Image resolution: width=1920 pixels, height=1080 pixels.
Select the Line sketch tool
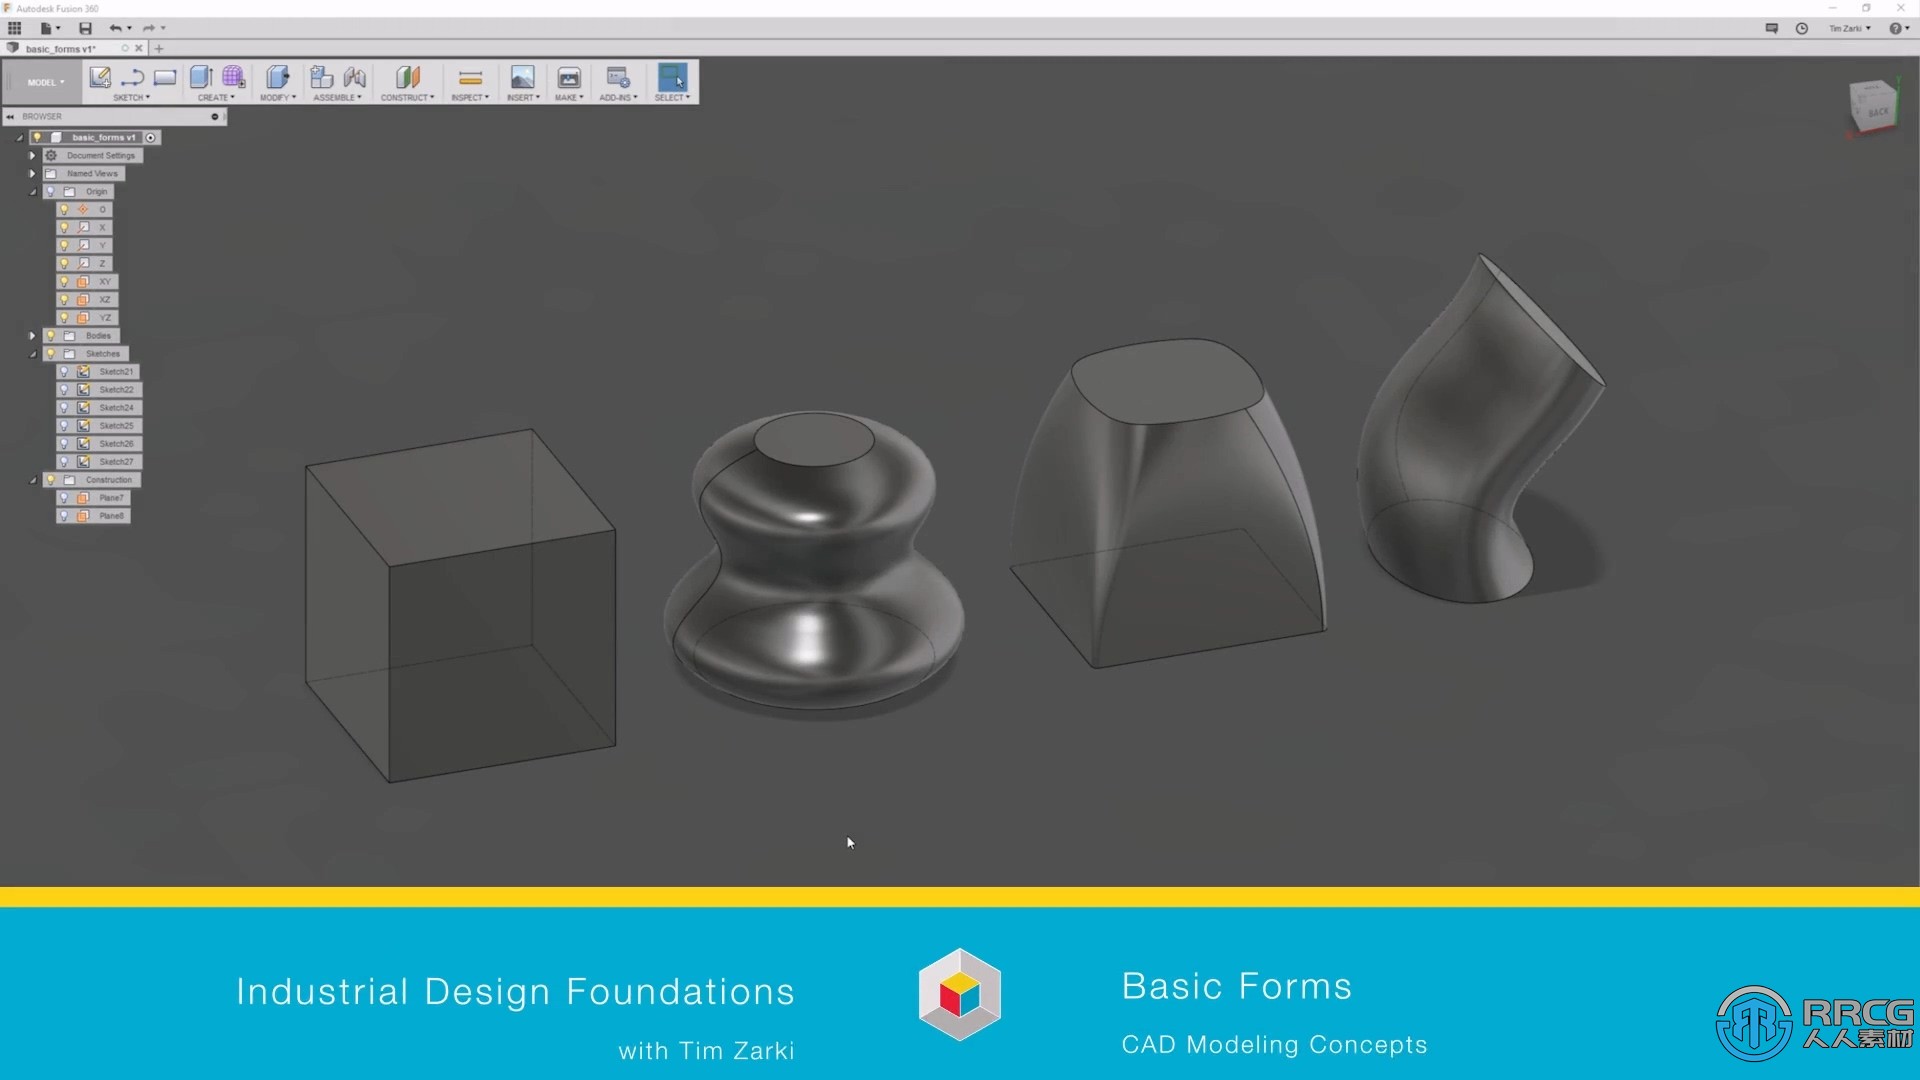click(x=132, y=78)
